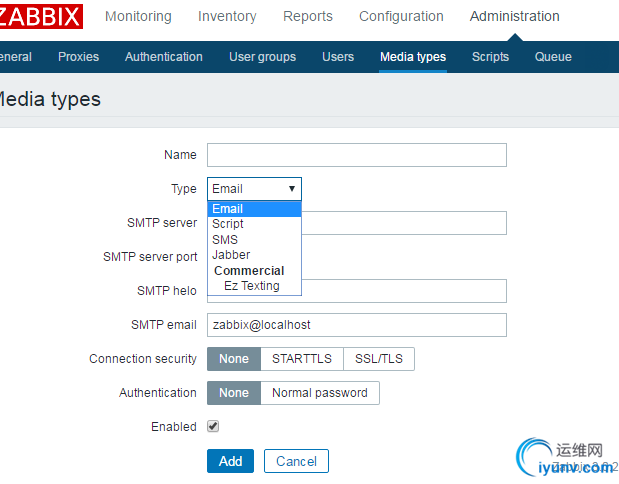
Task: Toggle the Enabled checkbox
Action: (213, 426)
